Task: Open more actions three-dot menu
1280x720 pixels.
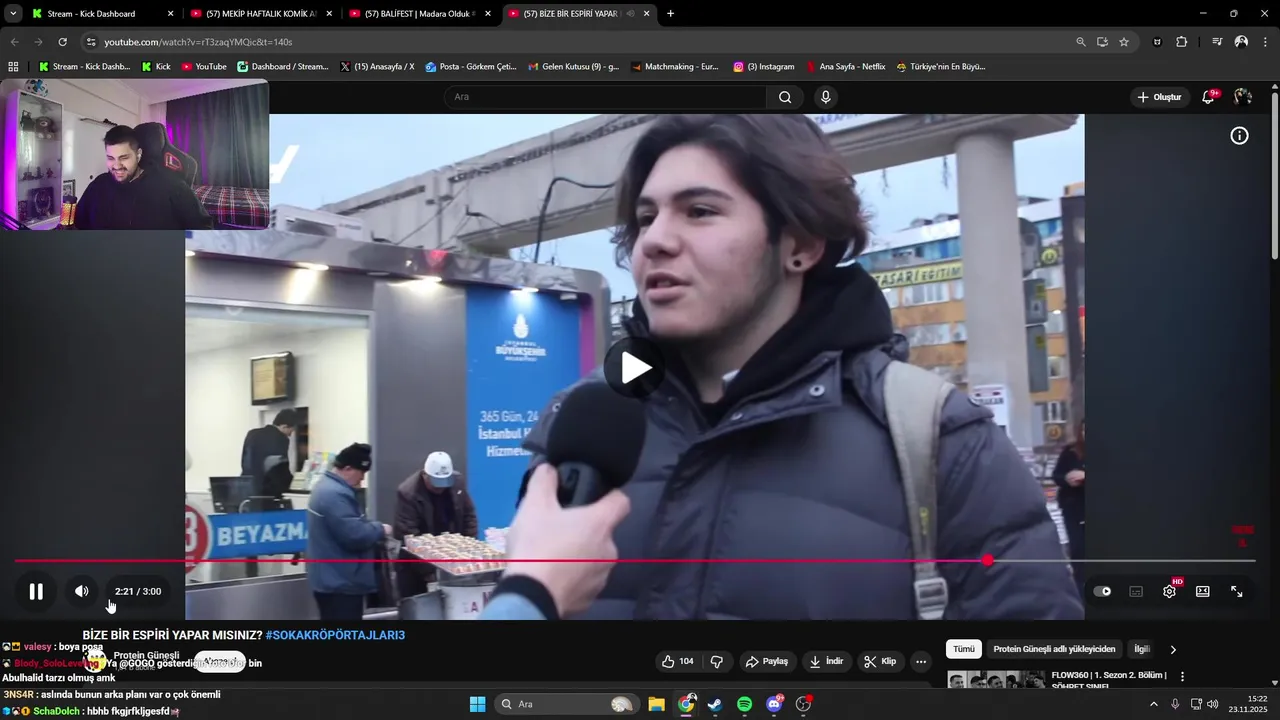Action: (921, 661)
